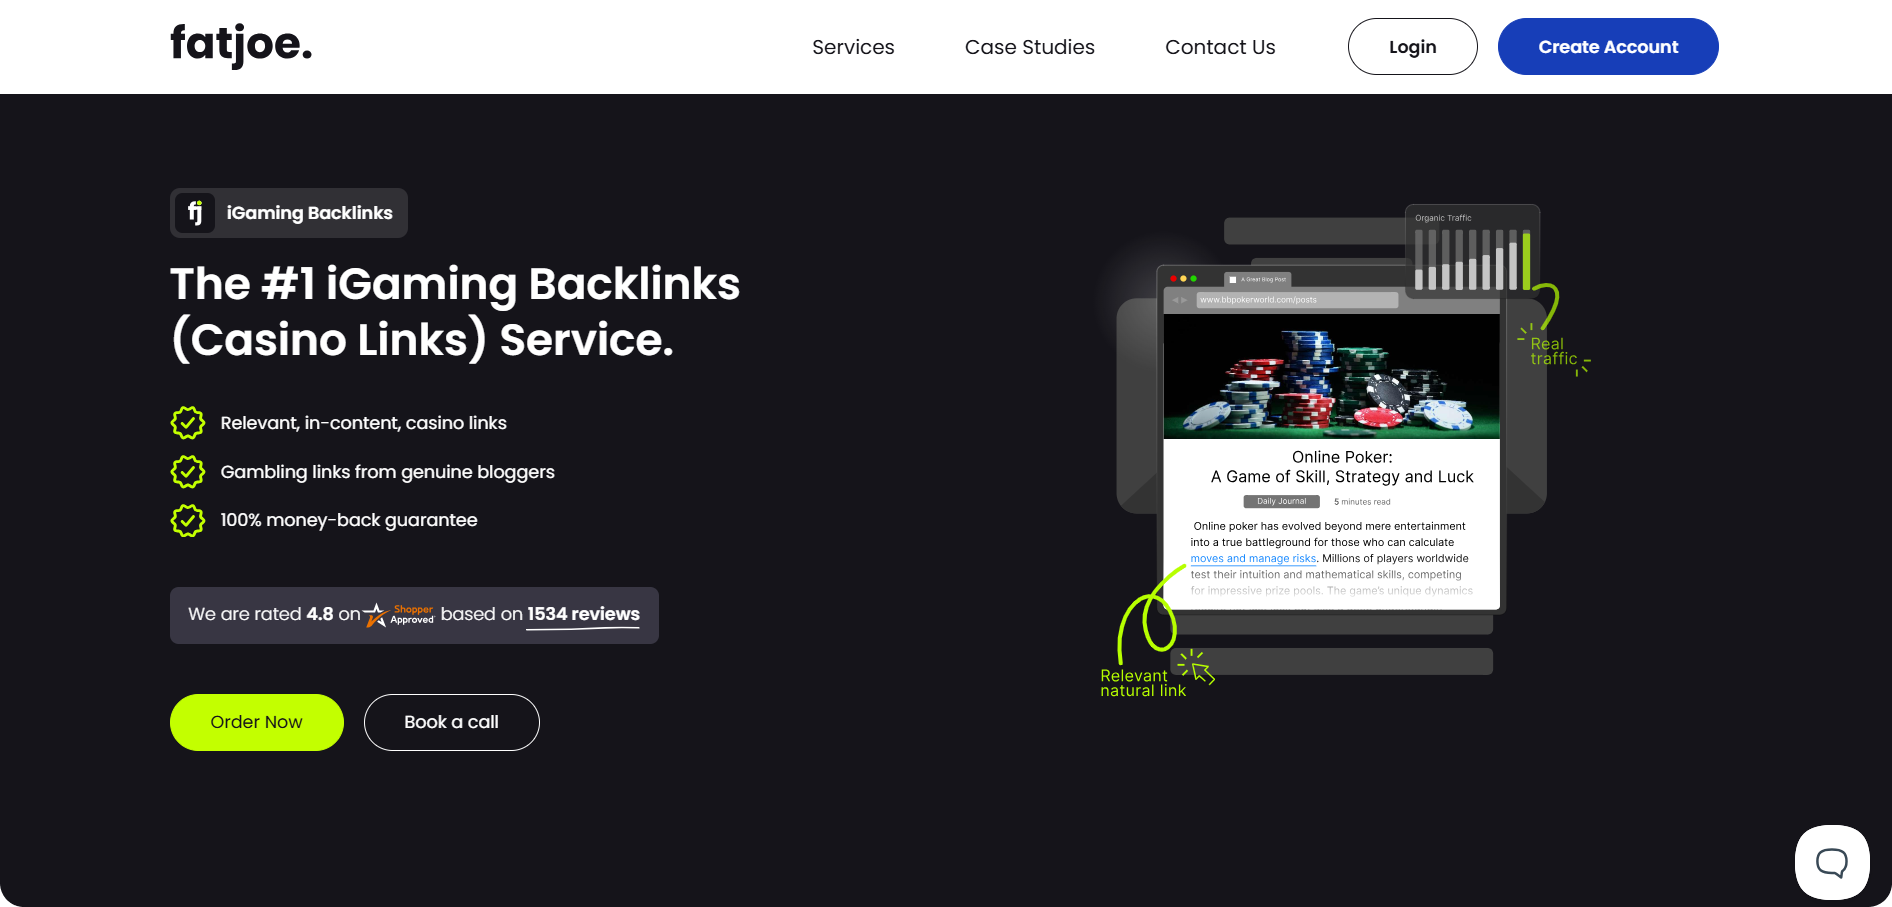Viewport: 1892px width, 907px height.
Task: Click the Create Account button
Action: click(x=1608, y=46)
